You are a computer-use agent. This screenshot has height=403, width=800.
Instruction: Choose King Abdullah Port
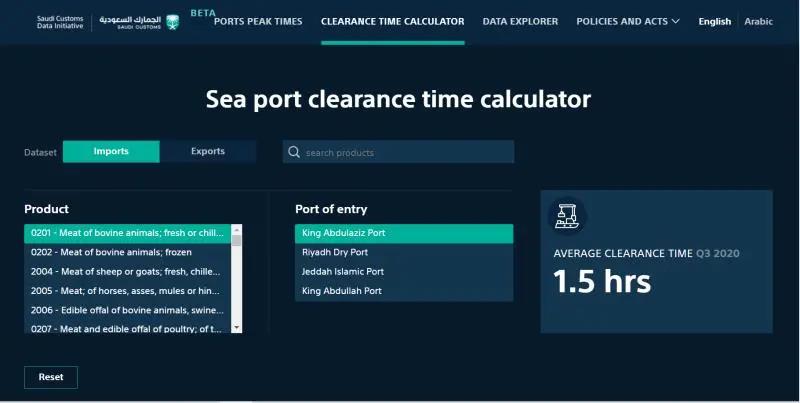[404, 291]
